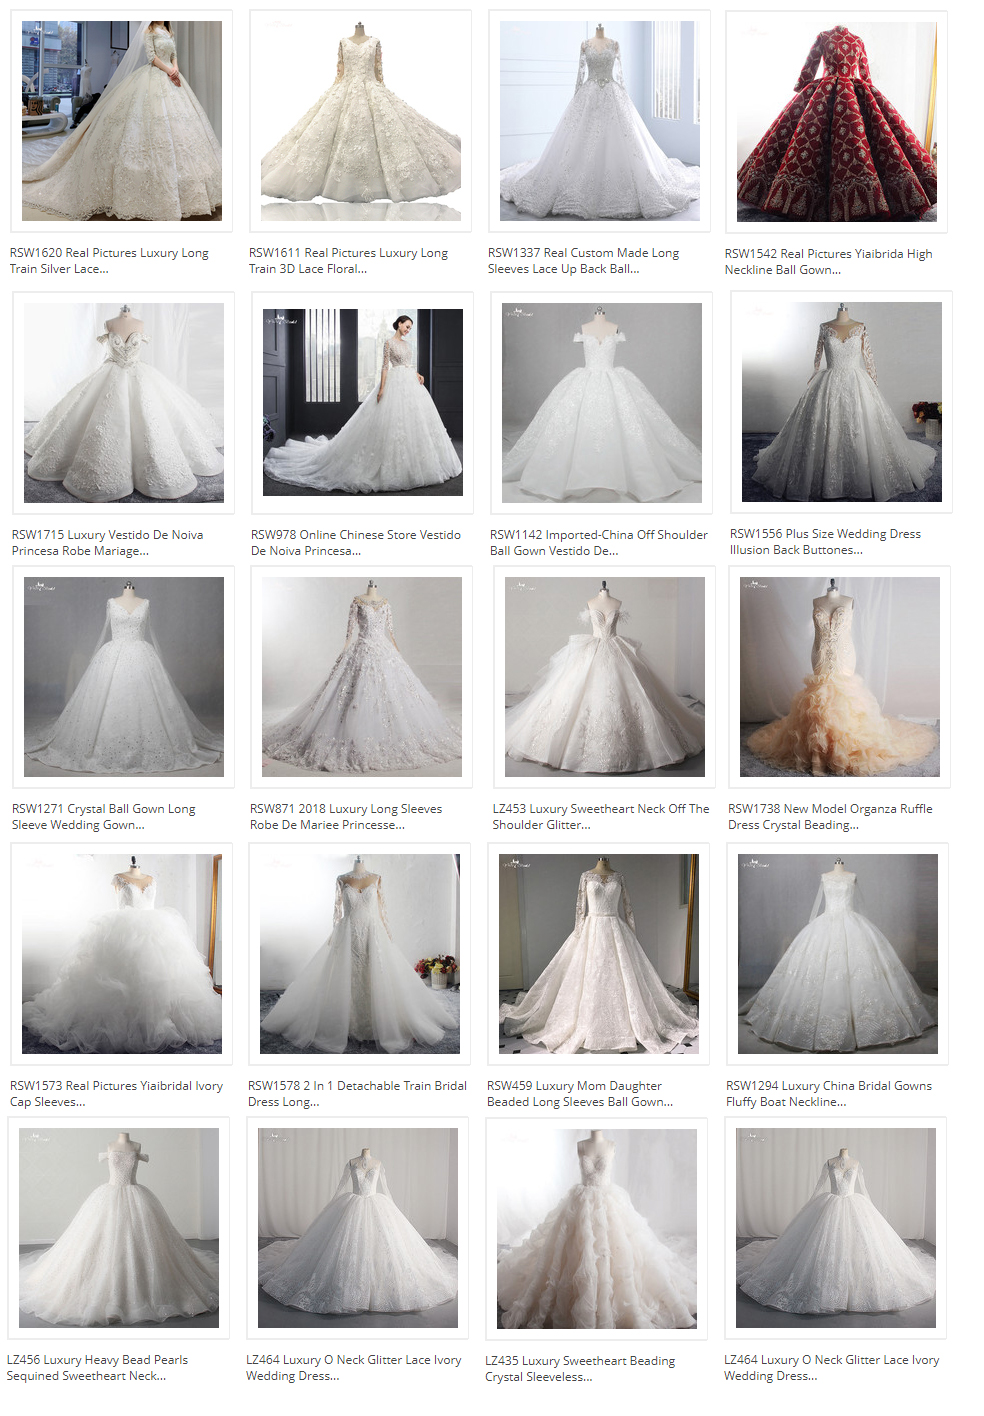Click the RSW978 Online Chinese Store product link

pos(353,542)
